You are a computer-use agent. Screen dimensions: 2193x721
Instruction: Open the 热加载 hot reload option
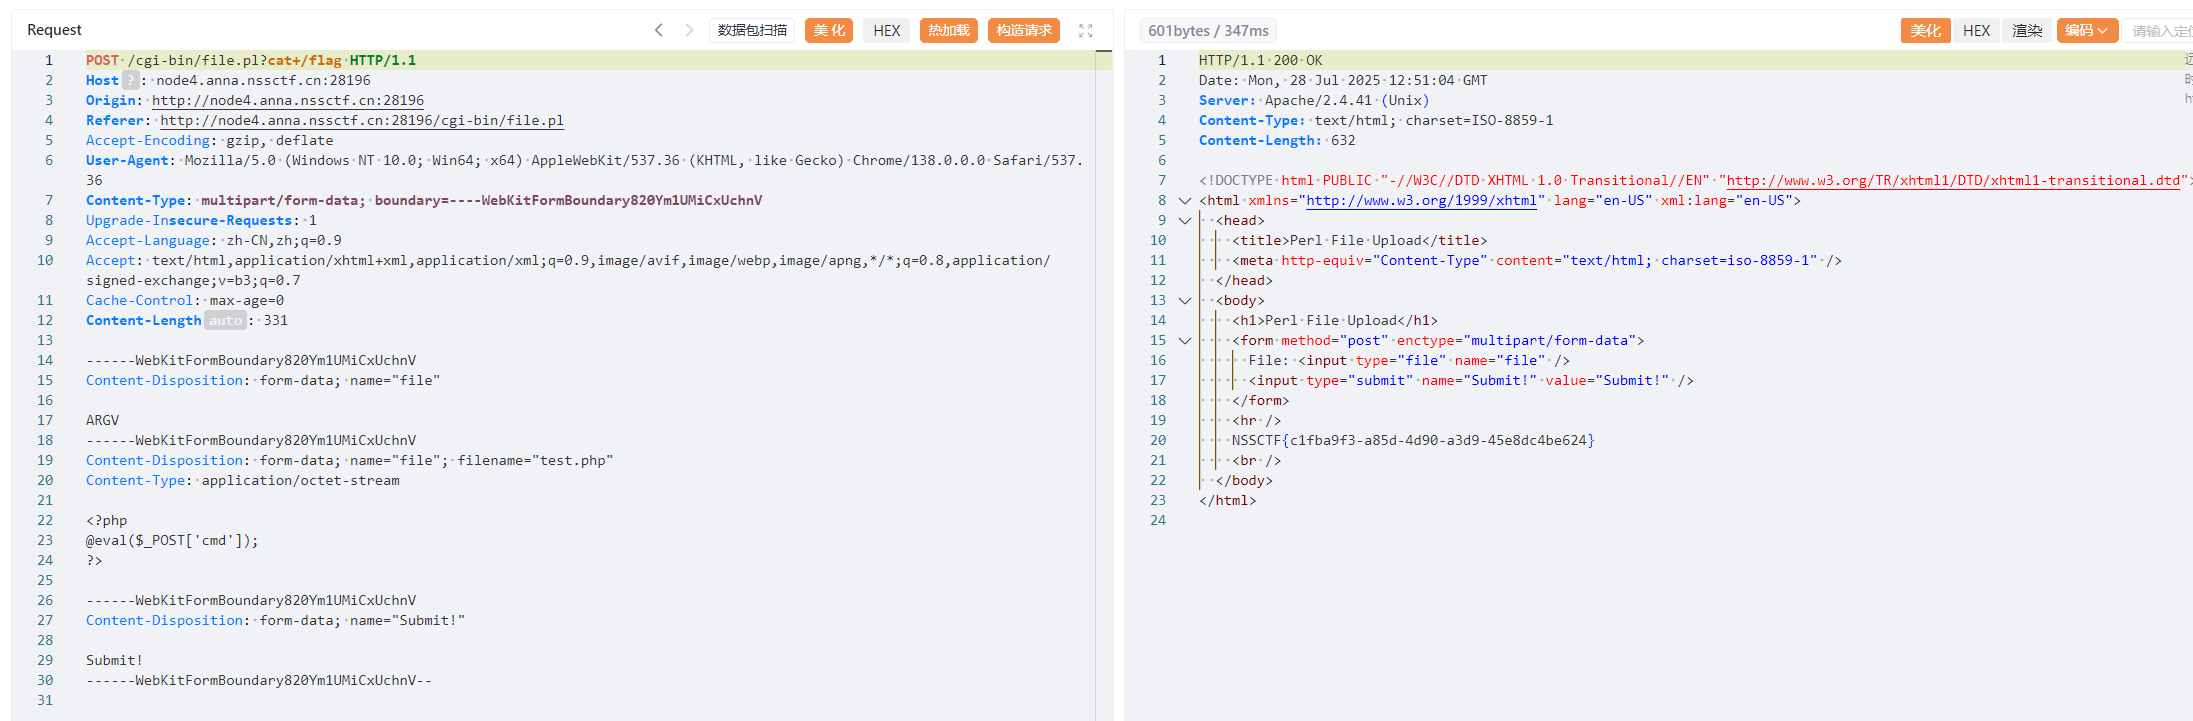tap(949, 30)
